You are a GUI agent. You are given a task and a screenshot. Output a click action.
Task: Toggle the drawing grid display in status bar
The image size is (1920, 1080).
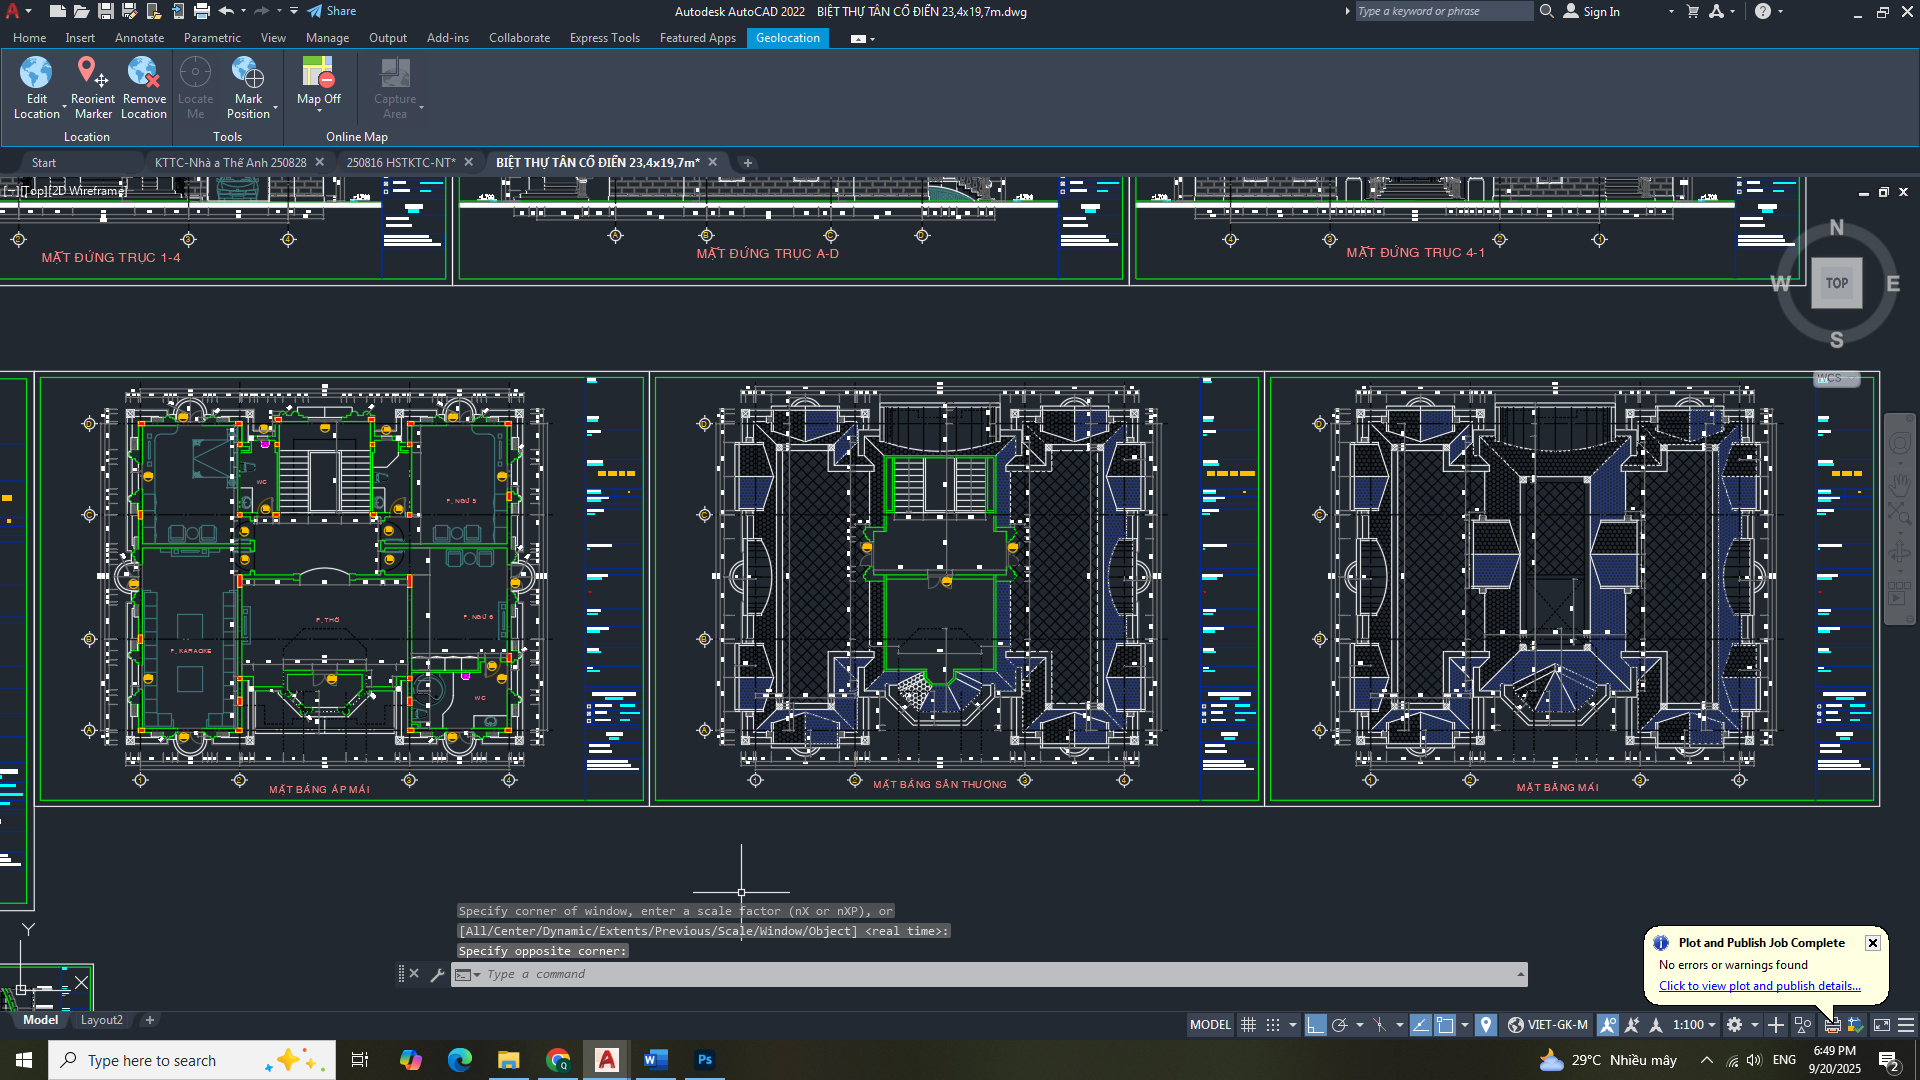[x=1248, y=1025]
